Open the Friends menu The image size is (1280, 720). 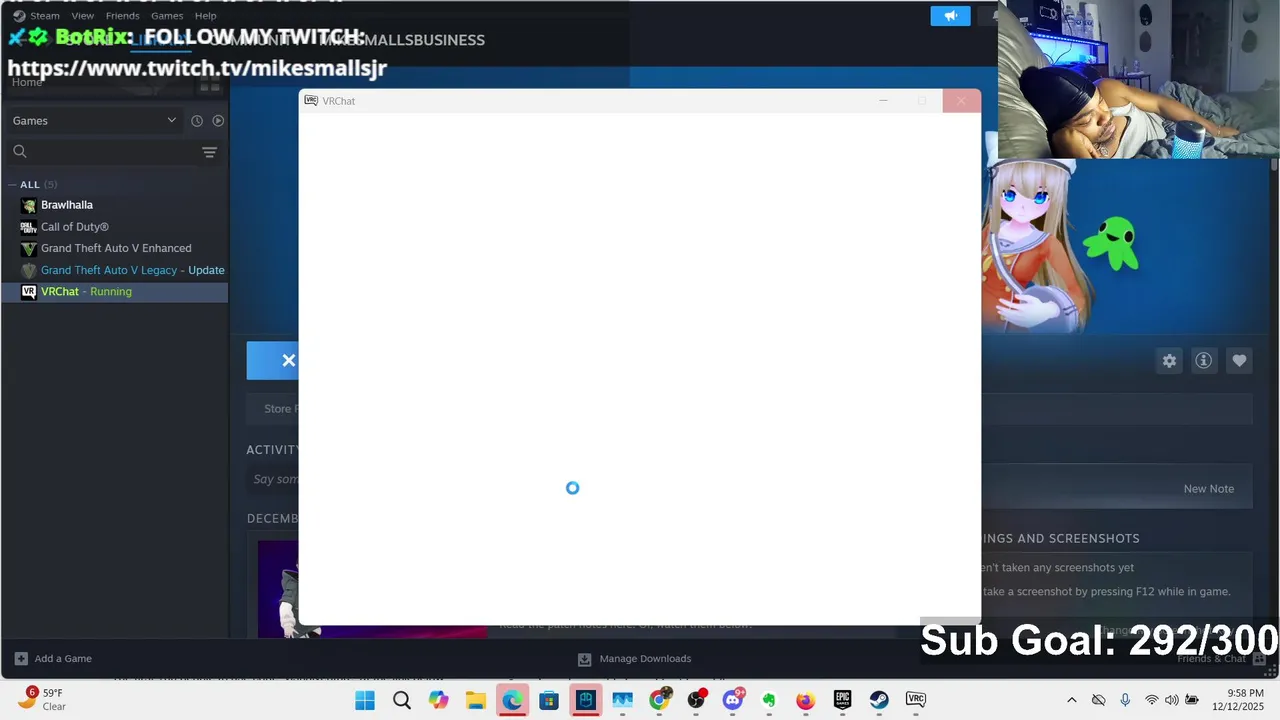pos(122,16)
